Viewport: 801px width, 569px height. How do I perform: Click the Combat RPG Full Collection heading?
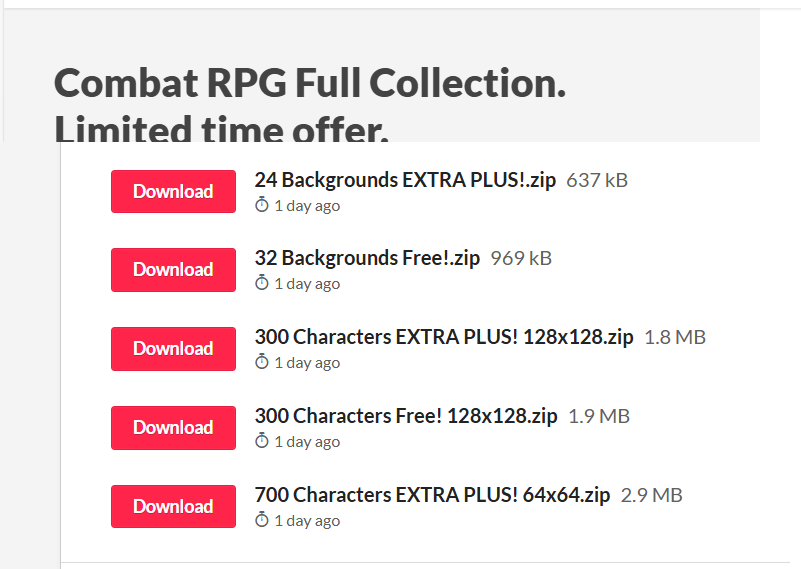pyautogui.click(x=310, y=84)
